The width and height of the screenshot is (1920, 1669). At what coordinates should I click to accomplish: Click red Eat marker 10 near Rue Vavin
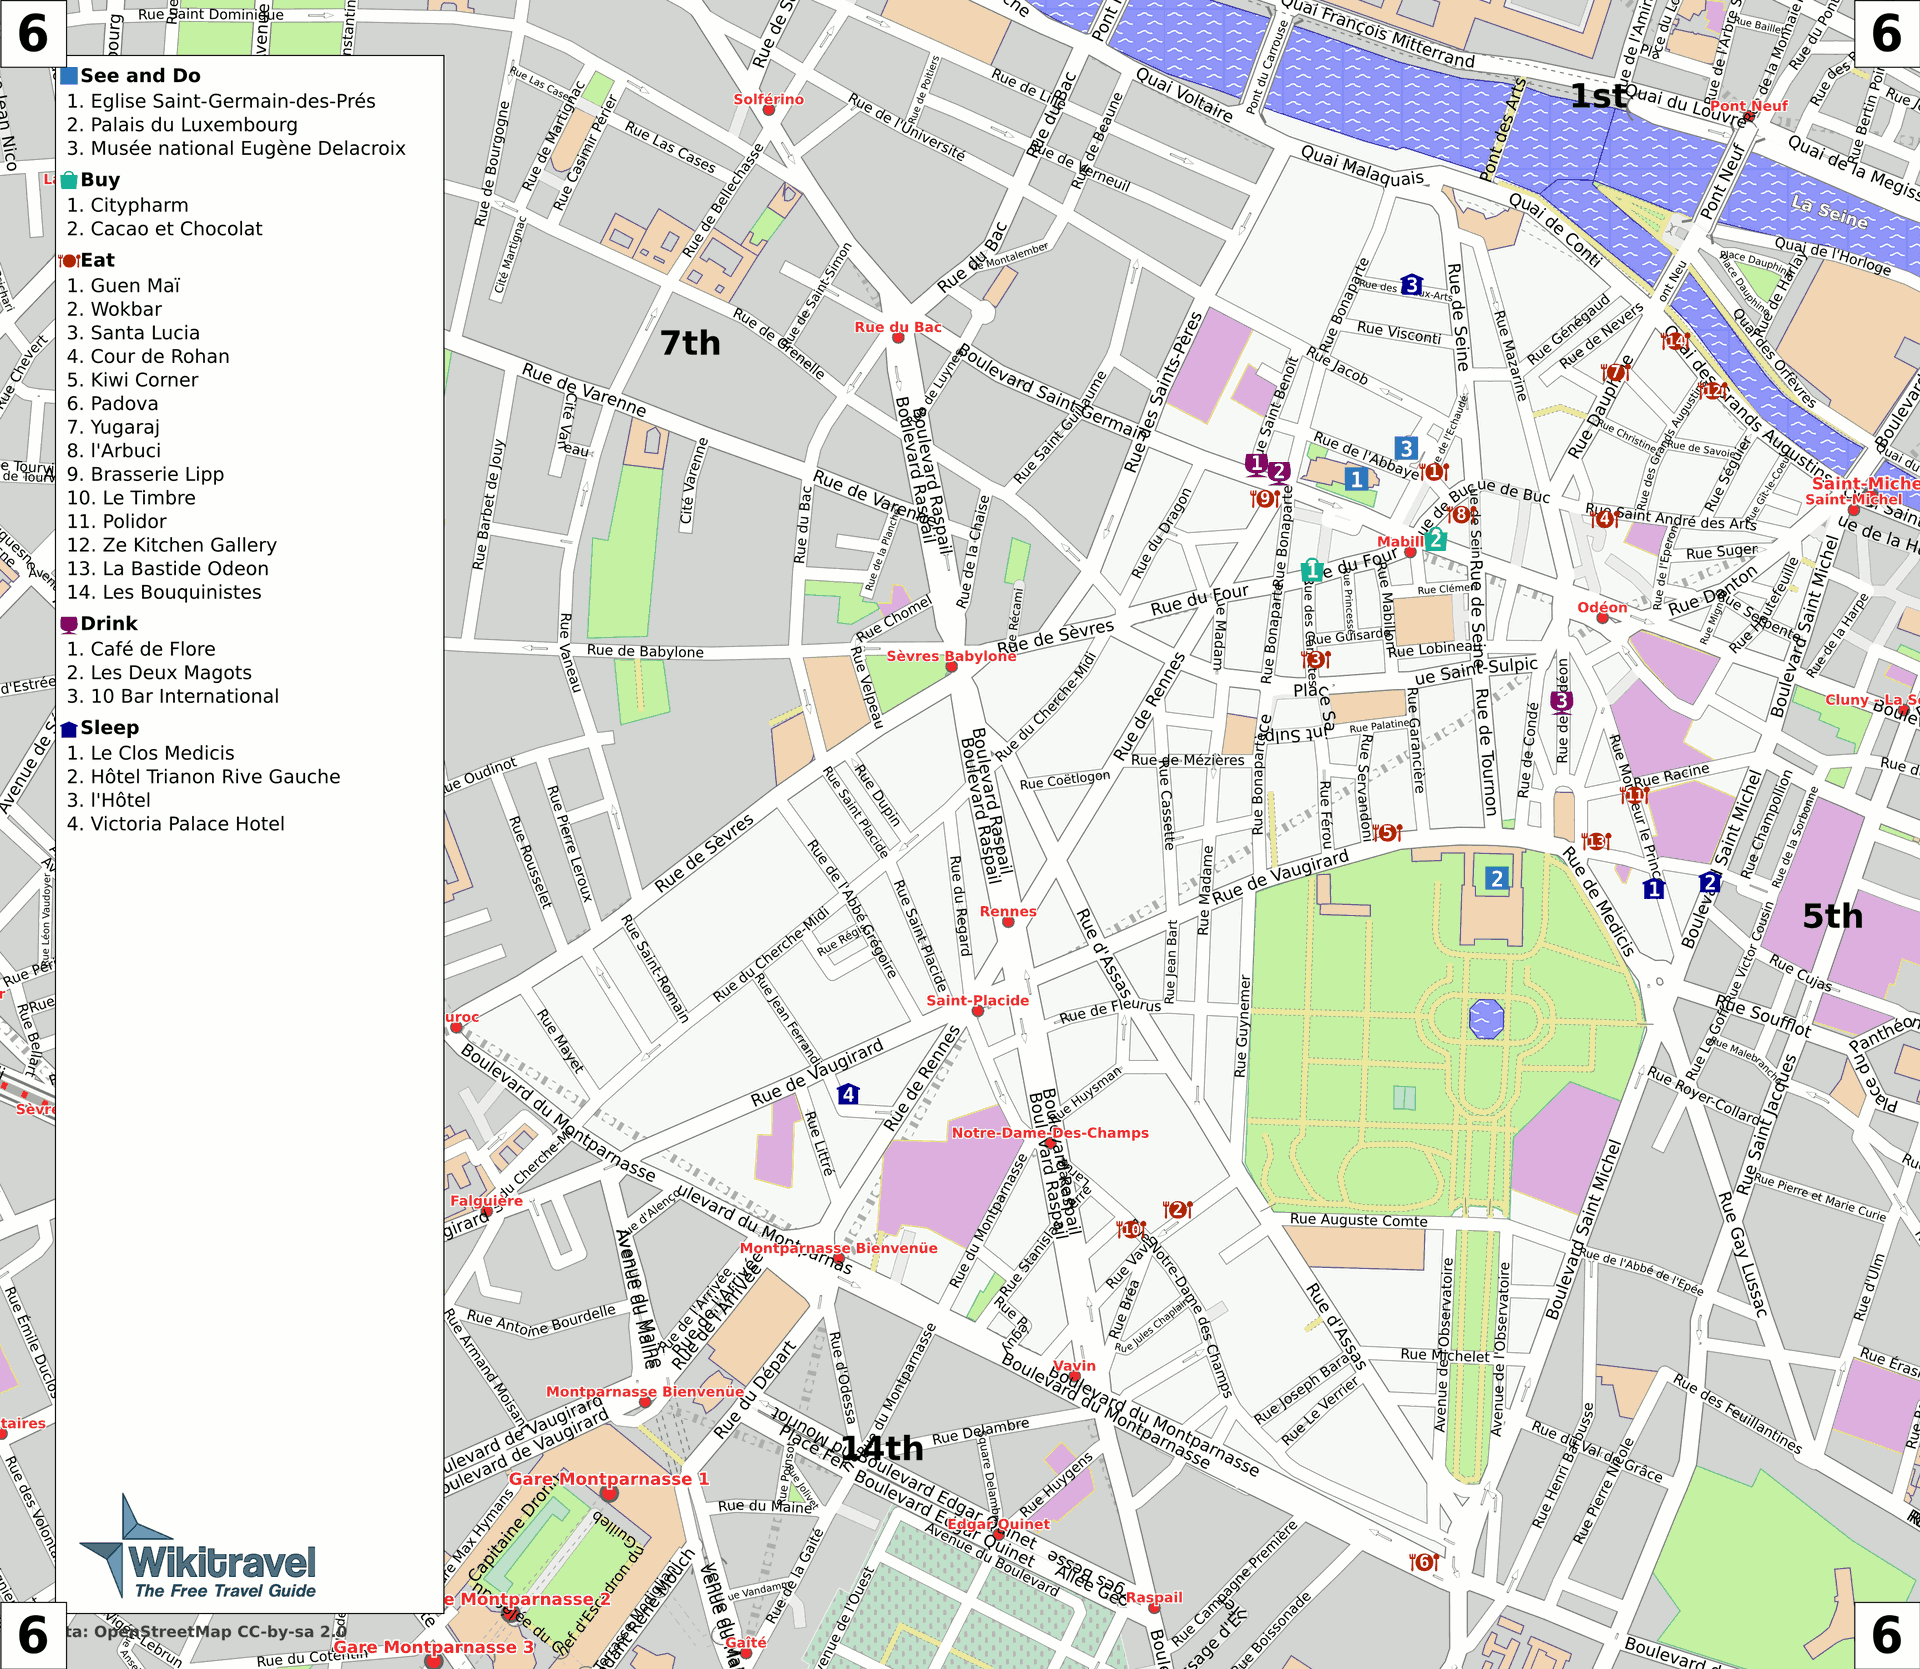(1131, 1228)
